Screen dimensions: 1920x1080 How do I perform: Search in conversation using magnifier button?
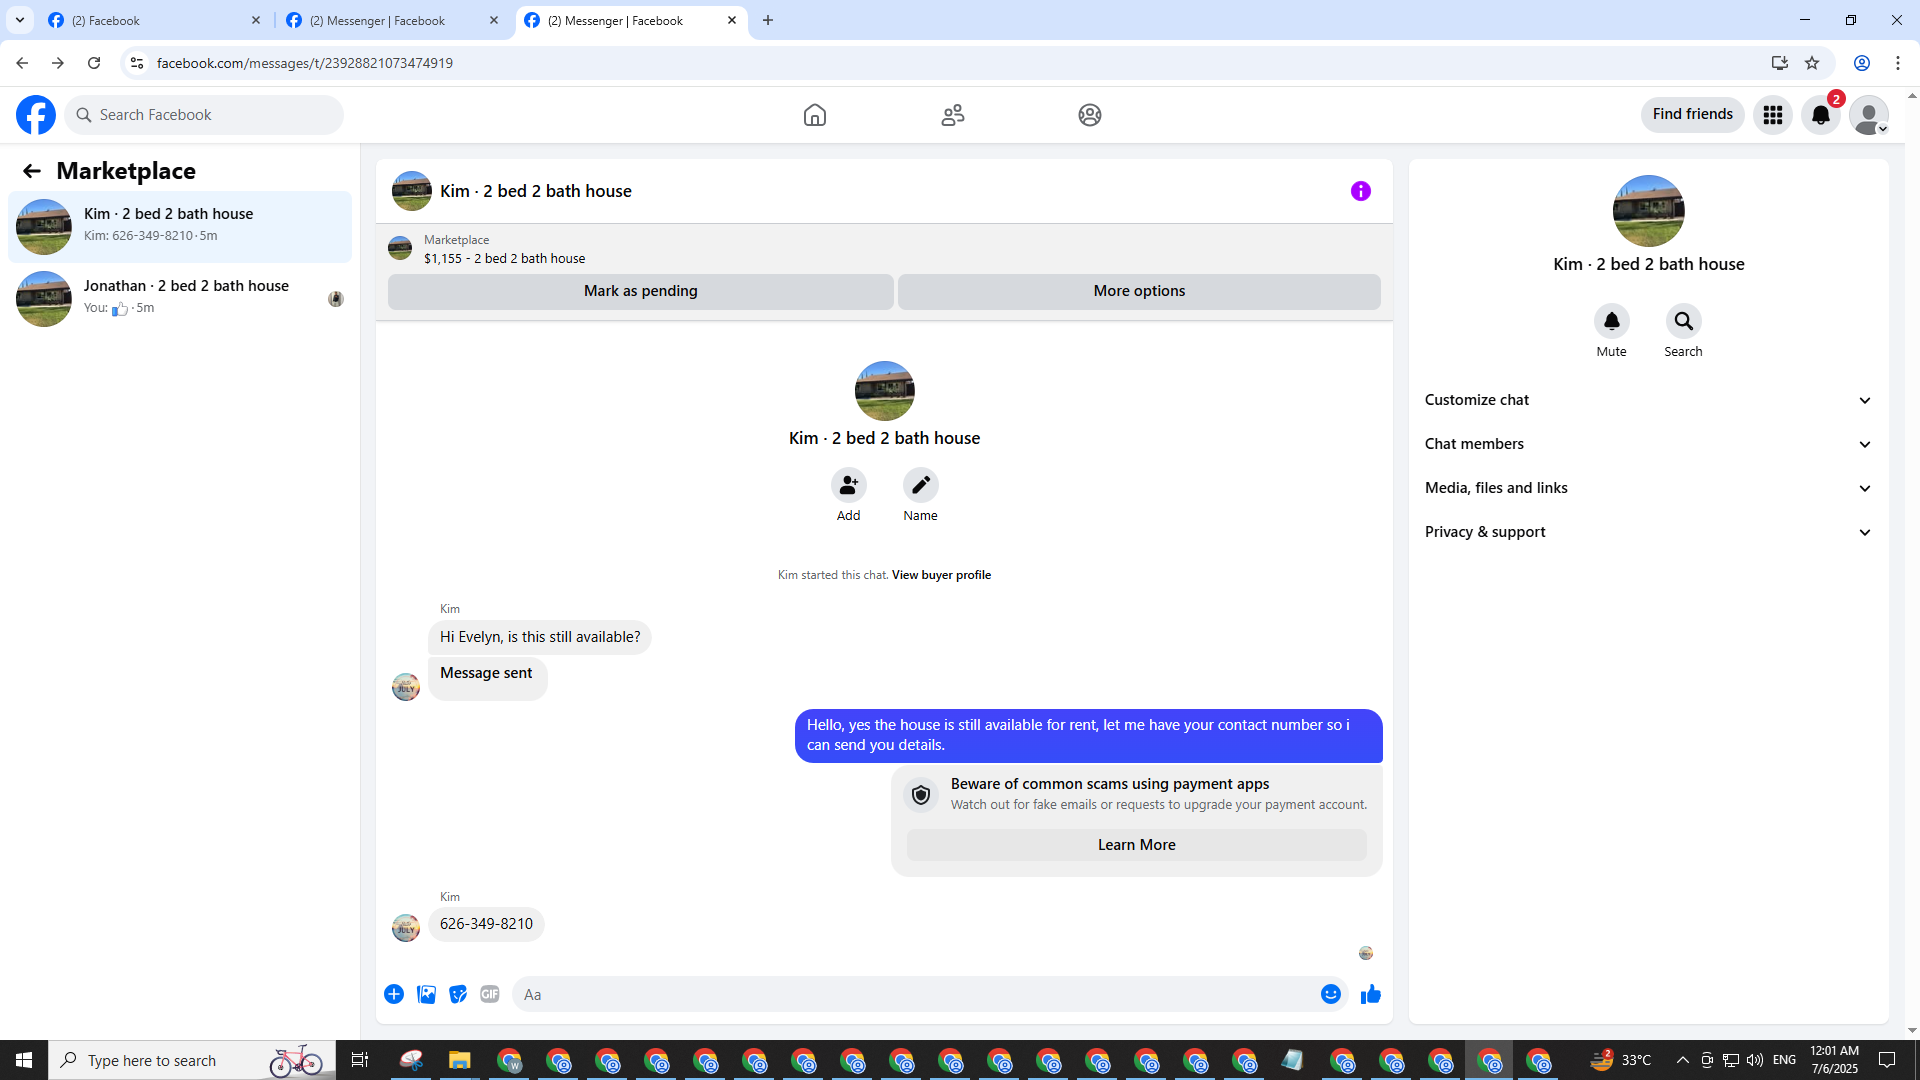point(1683,321)
